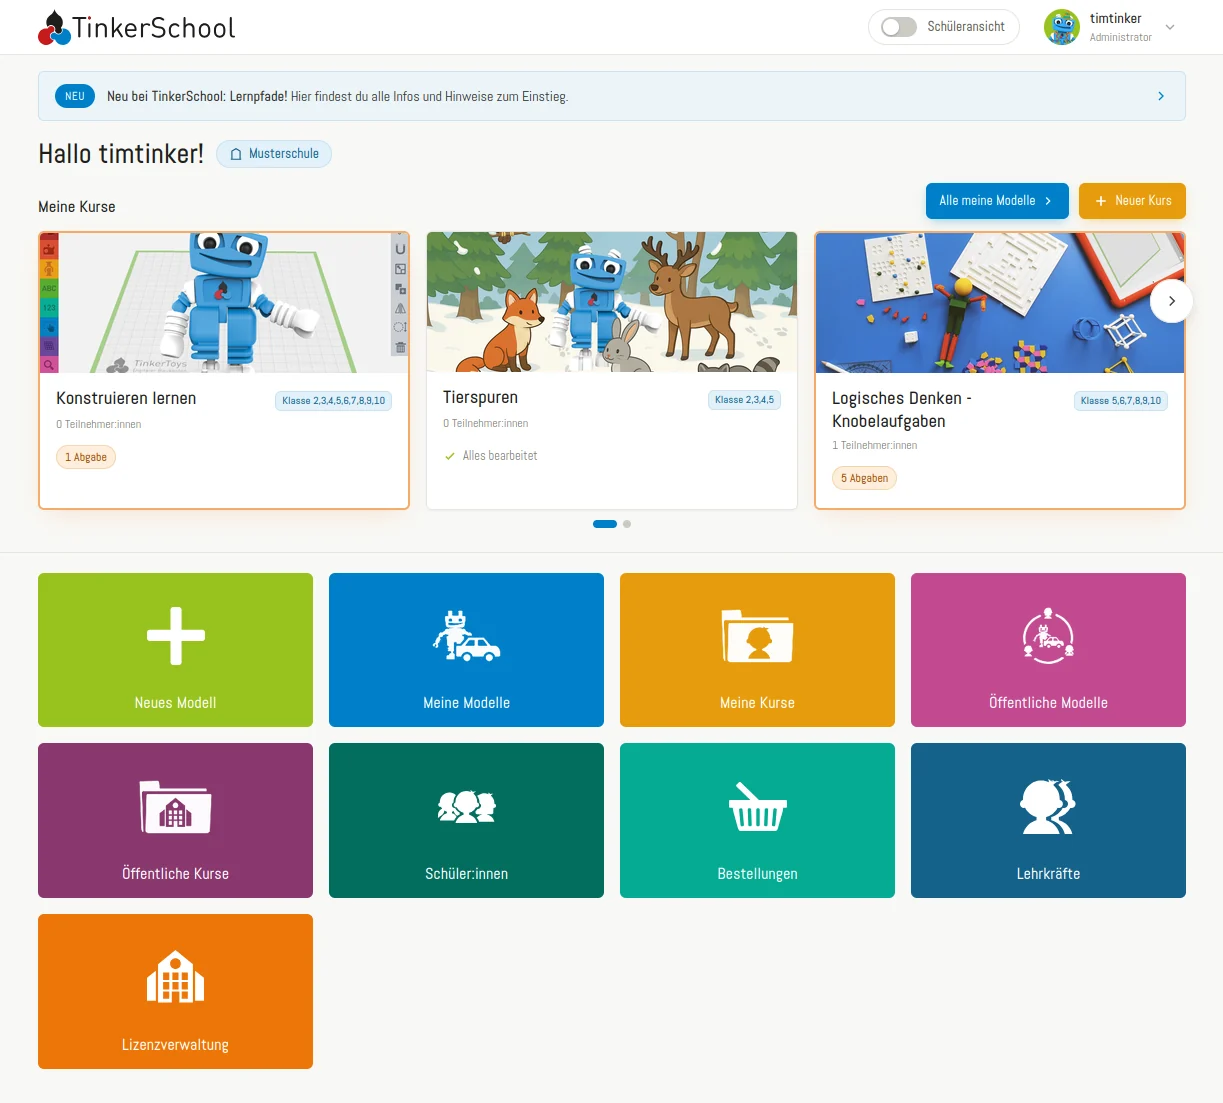Open the 5 Abgaben badge
The width and height of the screenshot is (1223, 1103).
[864, 478]
